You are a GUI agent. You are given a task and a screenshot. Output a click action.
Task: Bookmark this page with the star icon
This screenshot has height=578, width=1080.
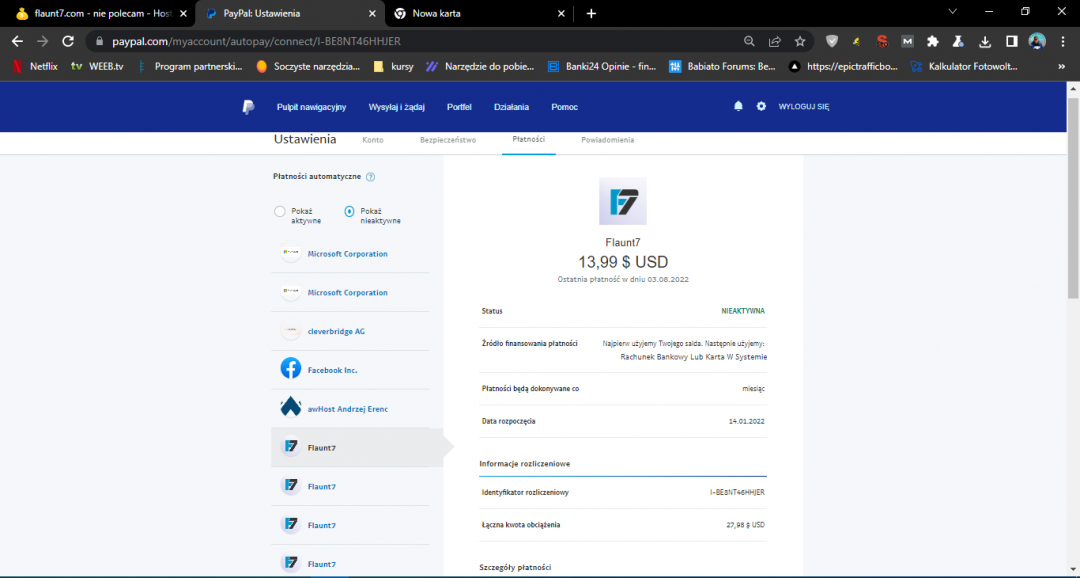pyautogui.click(x=800, y=41)
